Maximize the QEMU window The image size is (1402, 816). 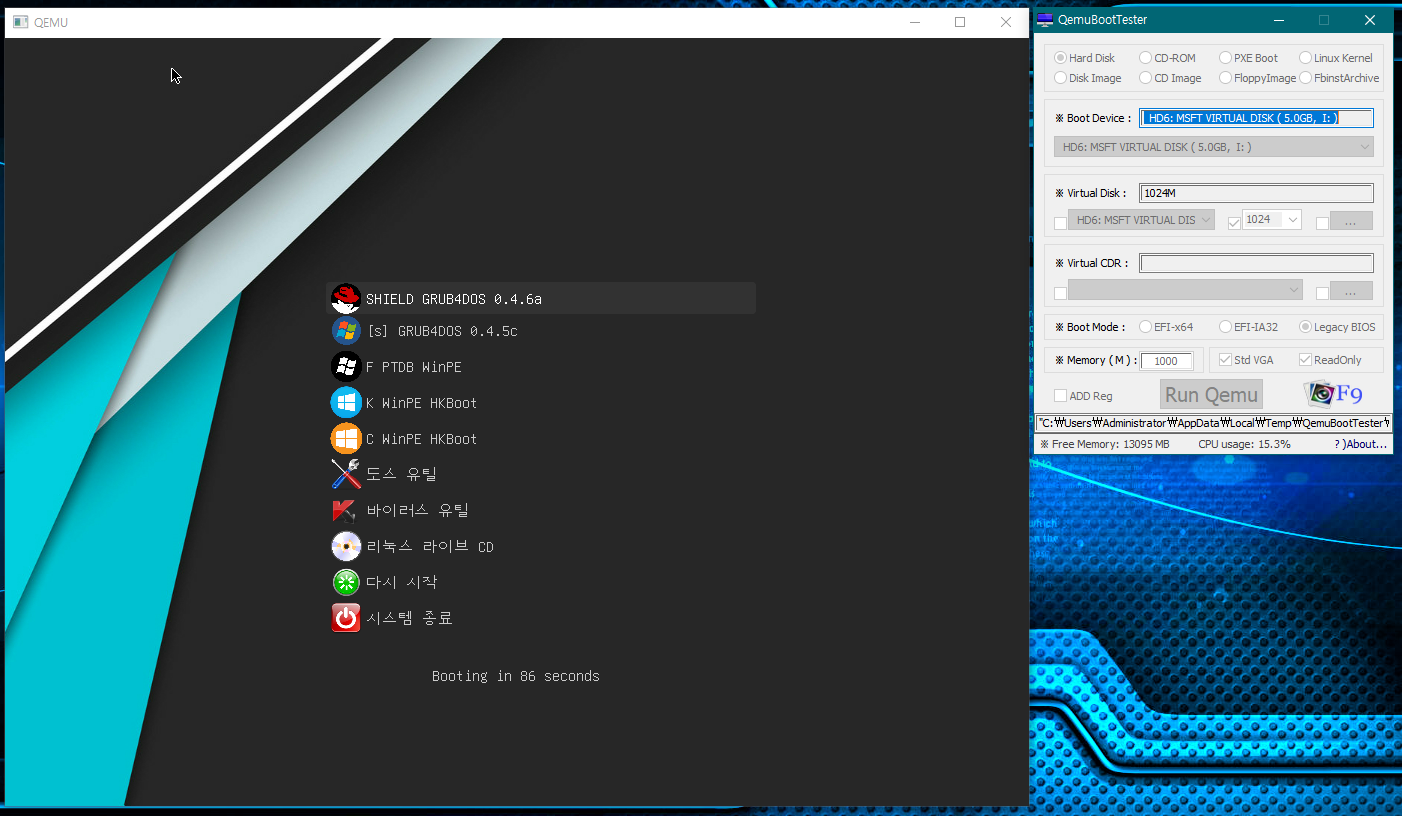coord(960,22)
